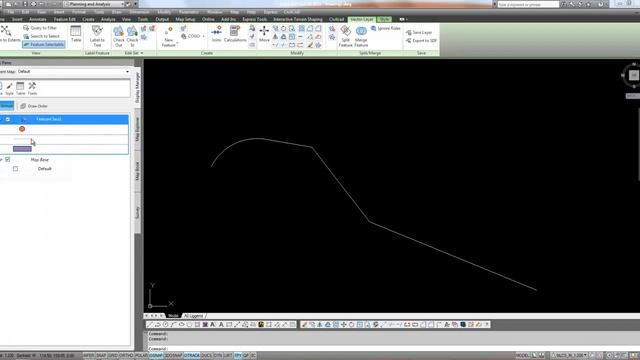Screen dimensions: 640x360
Task: Click the Draw Order button
Action: click(34, 106)
